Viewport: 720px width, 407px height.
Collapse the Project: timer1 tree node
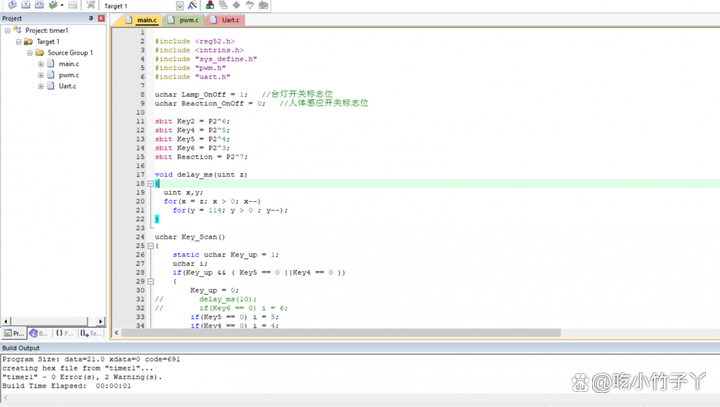click(7, 30)
